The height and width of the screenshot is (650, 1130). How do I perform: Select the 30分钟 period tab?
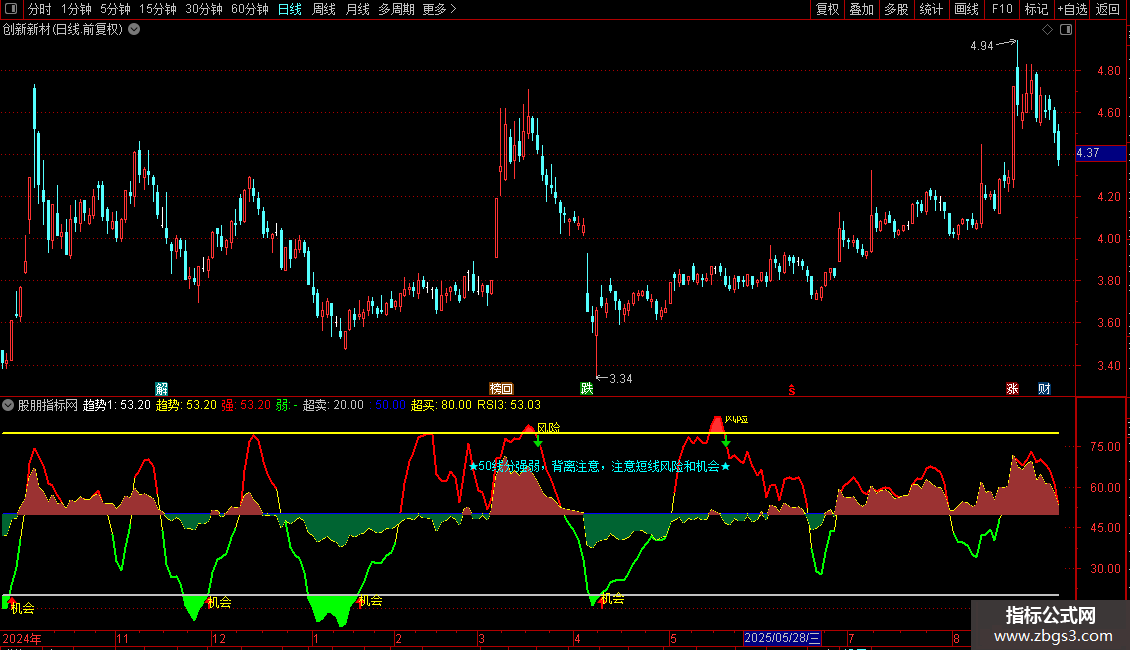coord(204,9)
